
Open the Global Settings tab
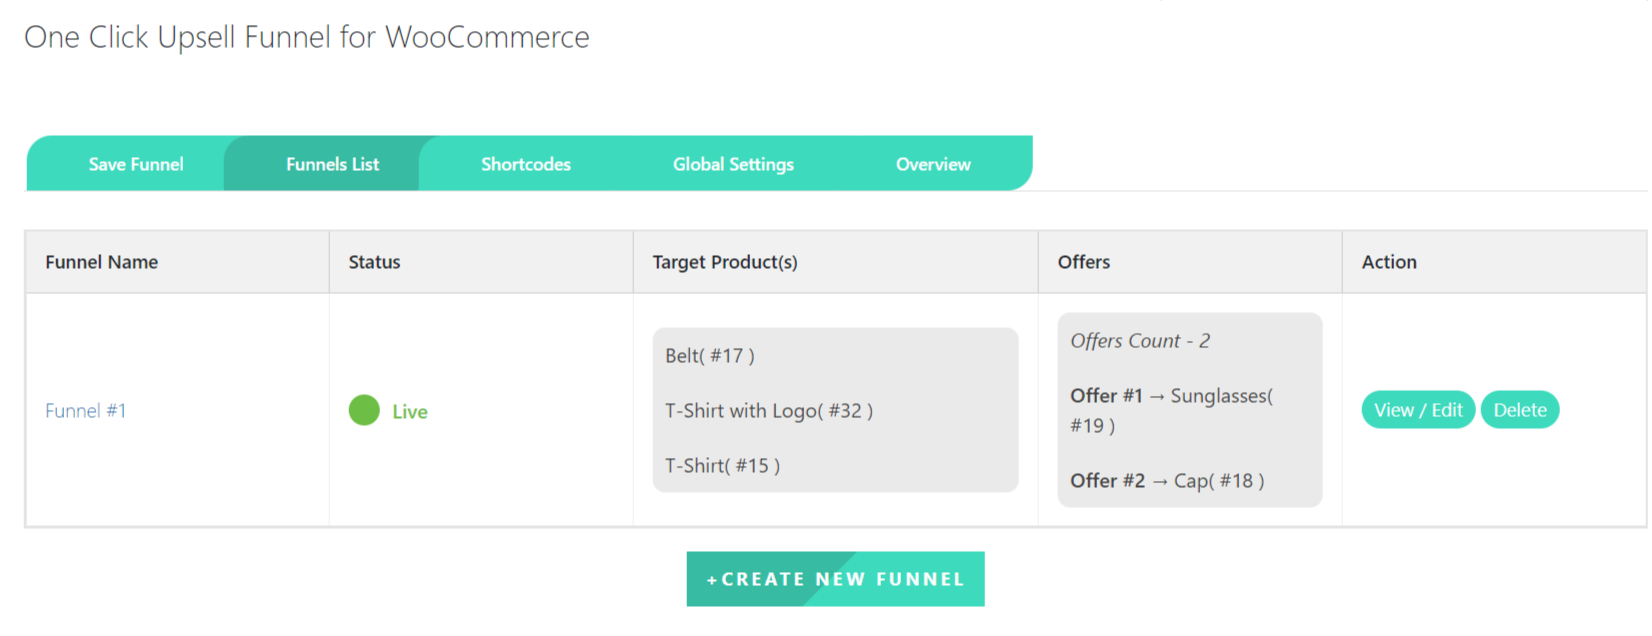point(733,164)
